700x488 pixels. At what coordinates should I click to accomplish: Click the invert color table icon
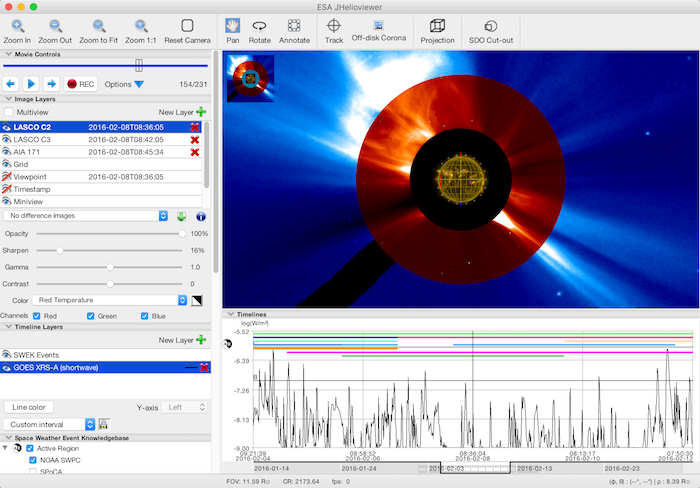coord(197,300)
